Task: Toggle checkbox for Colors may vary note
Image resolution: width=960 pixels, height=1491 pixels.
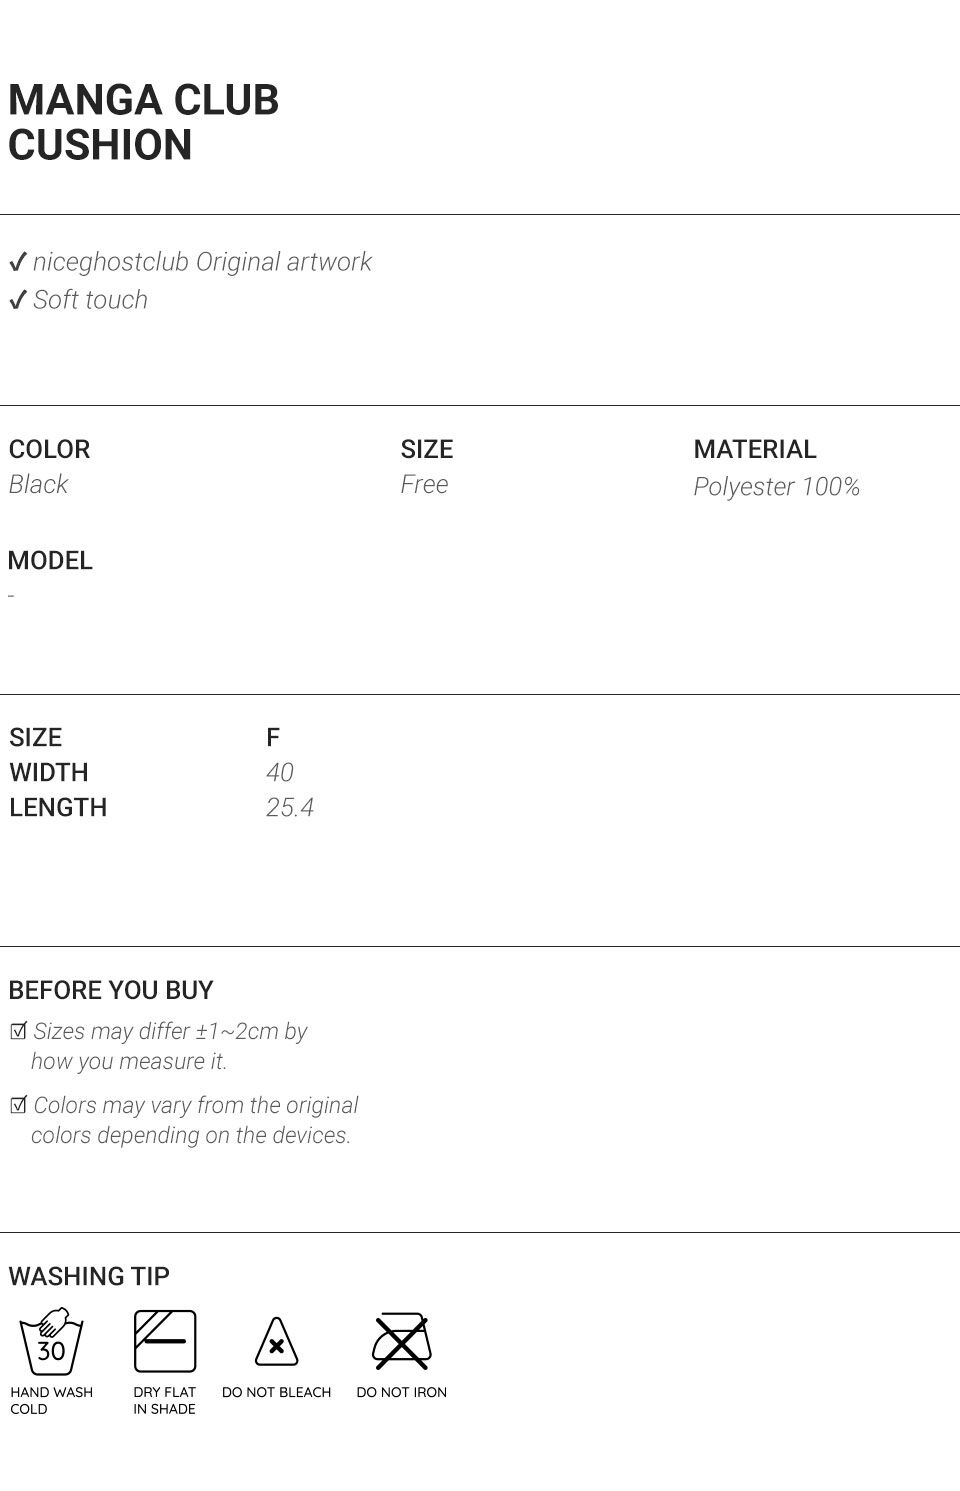Action: [17, 1105]
